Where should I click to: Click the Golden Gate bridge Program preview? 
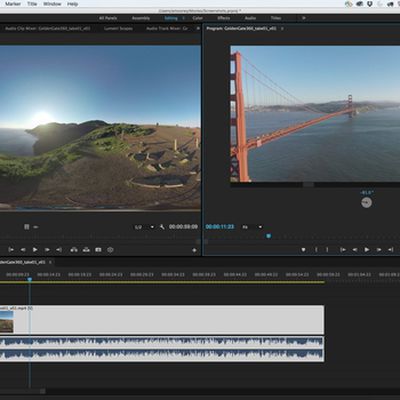315,114
